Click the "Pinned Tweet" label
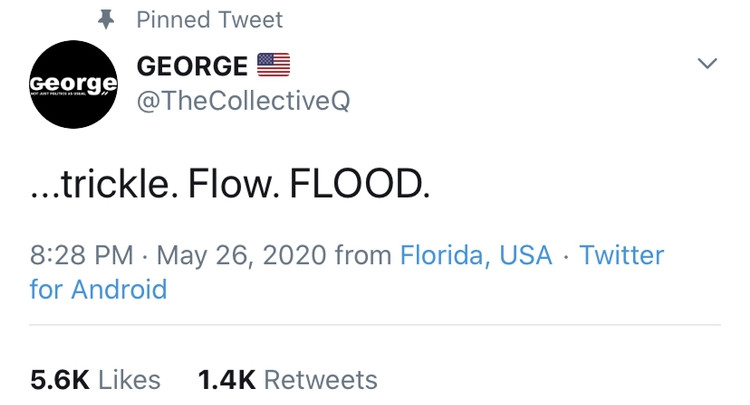This screenshot has height=405, width=750. (209, 20)
